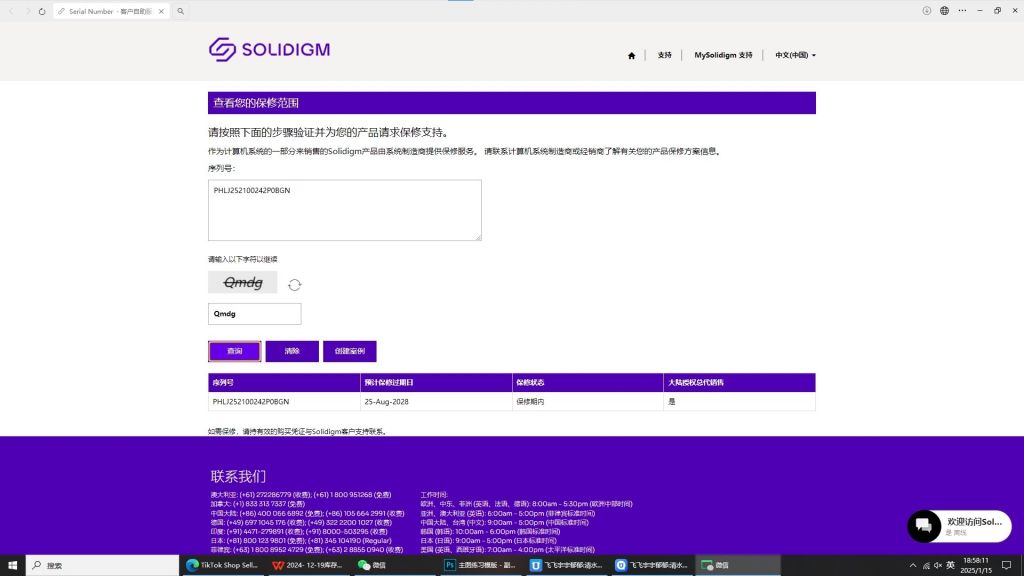Click inside the serial number text area
Viewport: 1024px width, 576px height.
(x=344, y=210)
